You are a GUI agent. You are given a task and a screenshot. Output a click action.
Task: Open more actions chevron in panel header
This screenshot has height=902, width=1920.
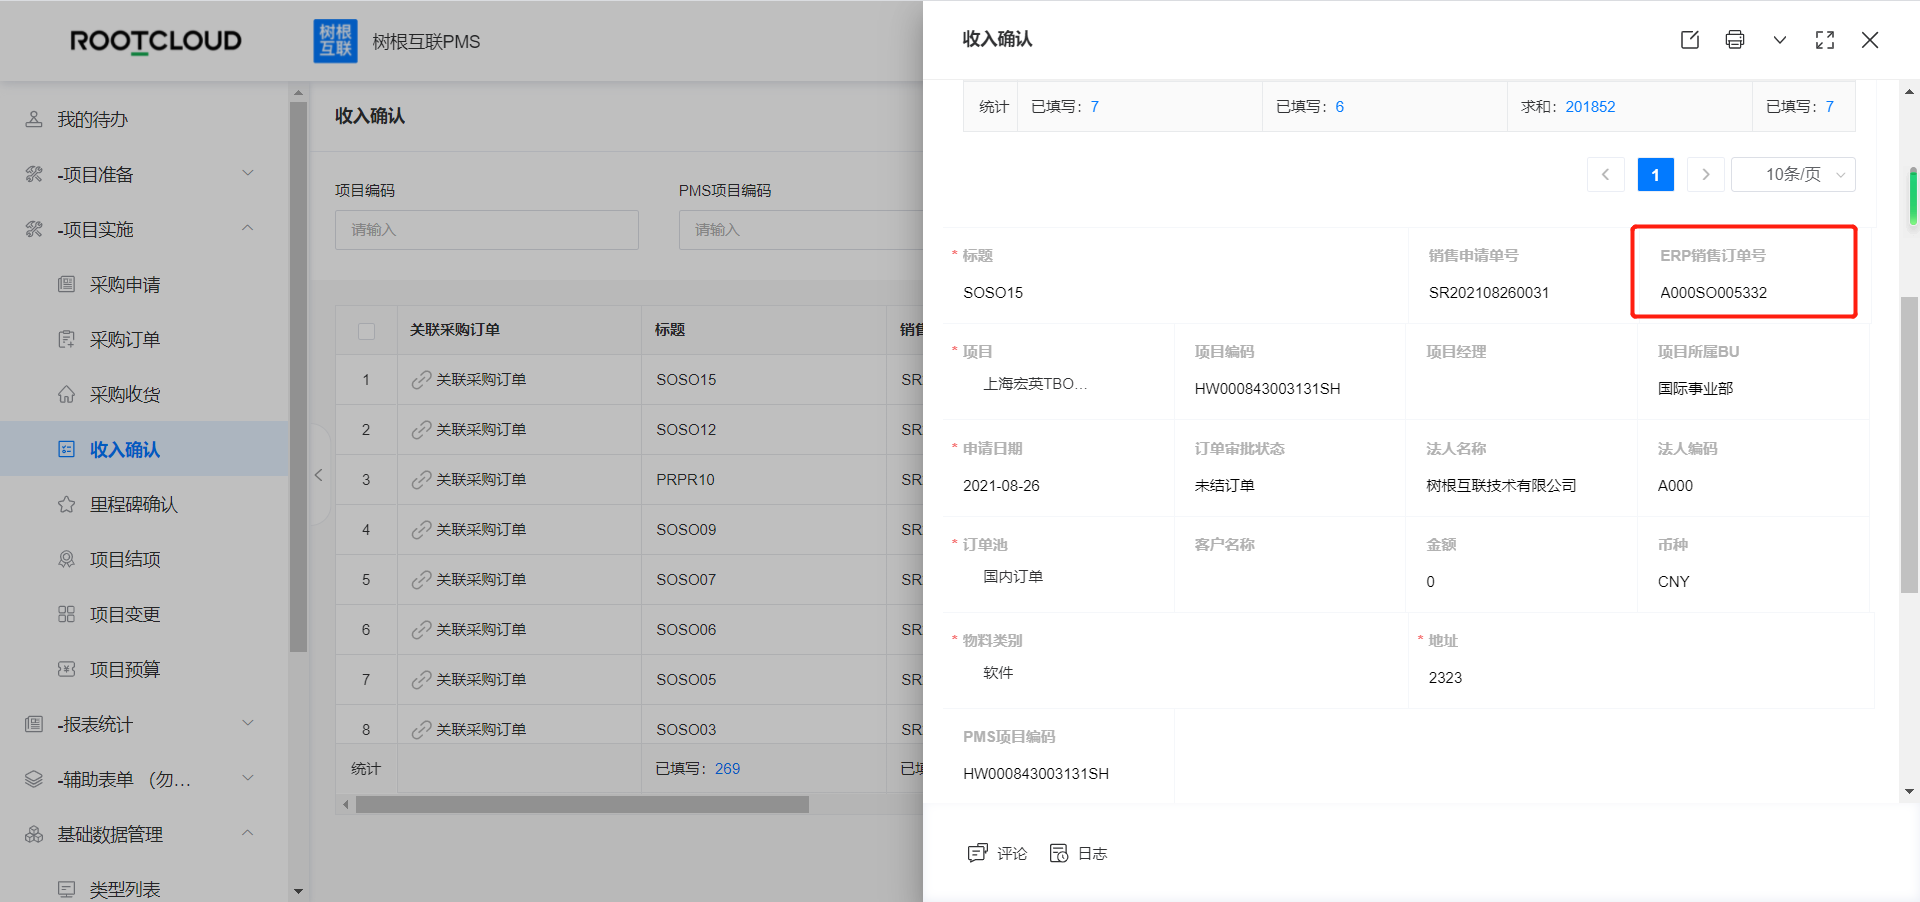click(1780, 40)
